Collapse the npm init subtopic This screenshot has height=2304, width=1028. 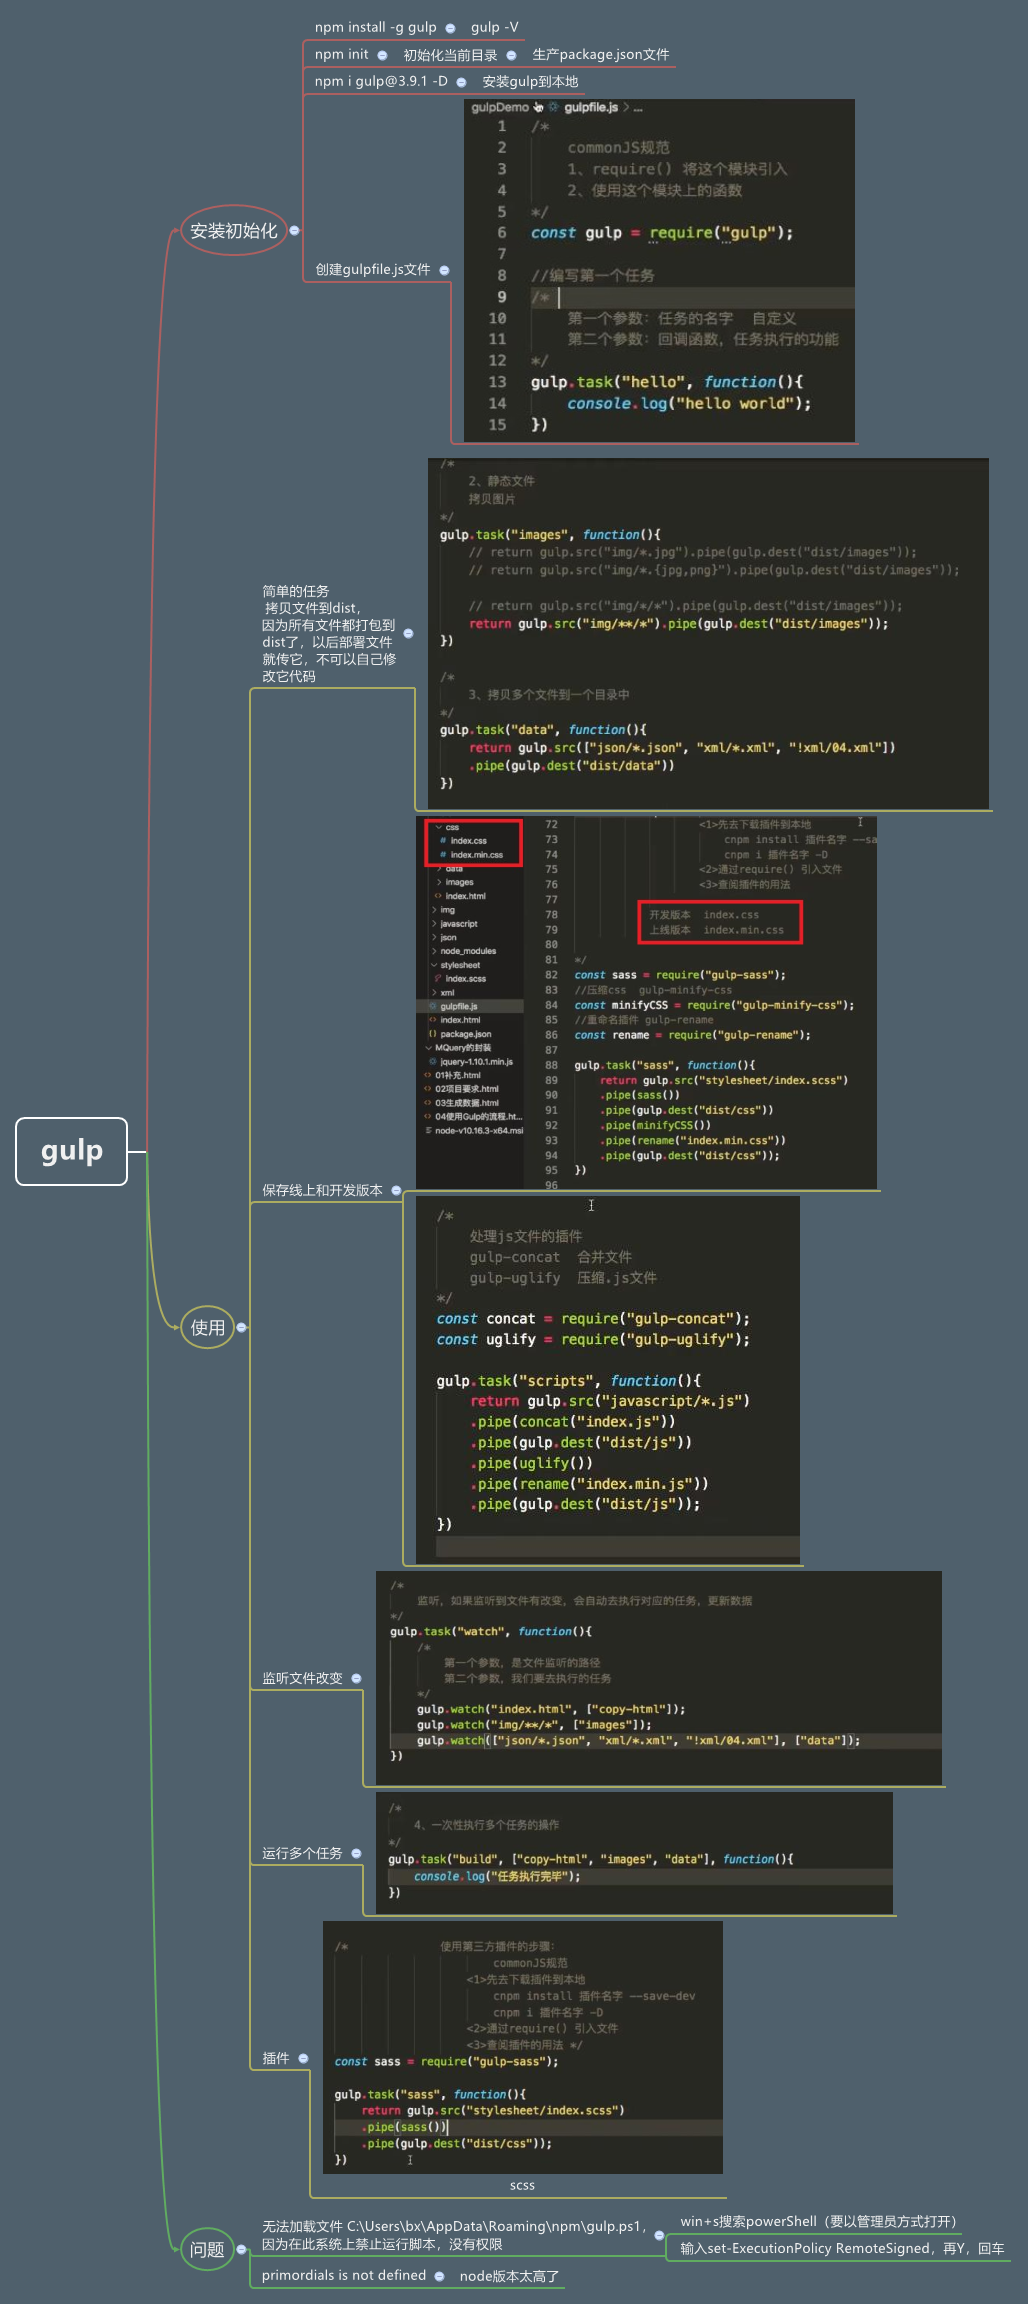(x=382, y=55)
